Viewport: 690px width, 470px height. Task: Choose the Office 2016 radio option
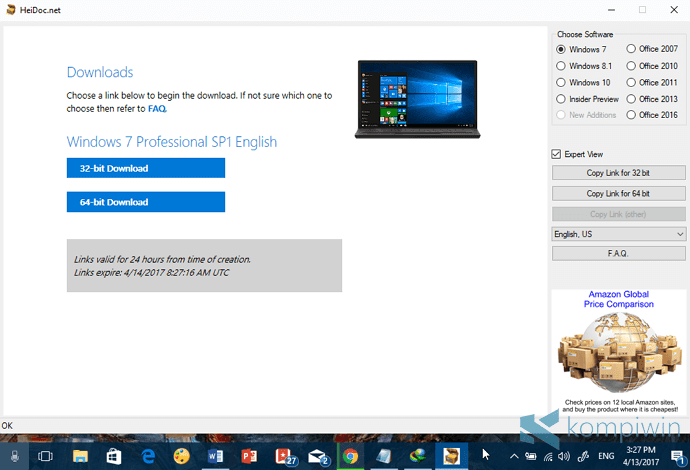pyautogui.click(x=631, y=115)
